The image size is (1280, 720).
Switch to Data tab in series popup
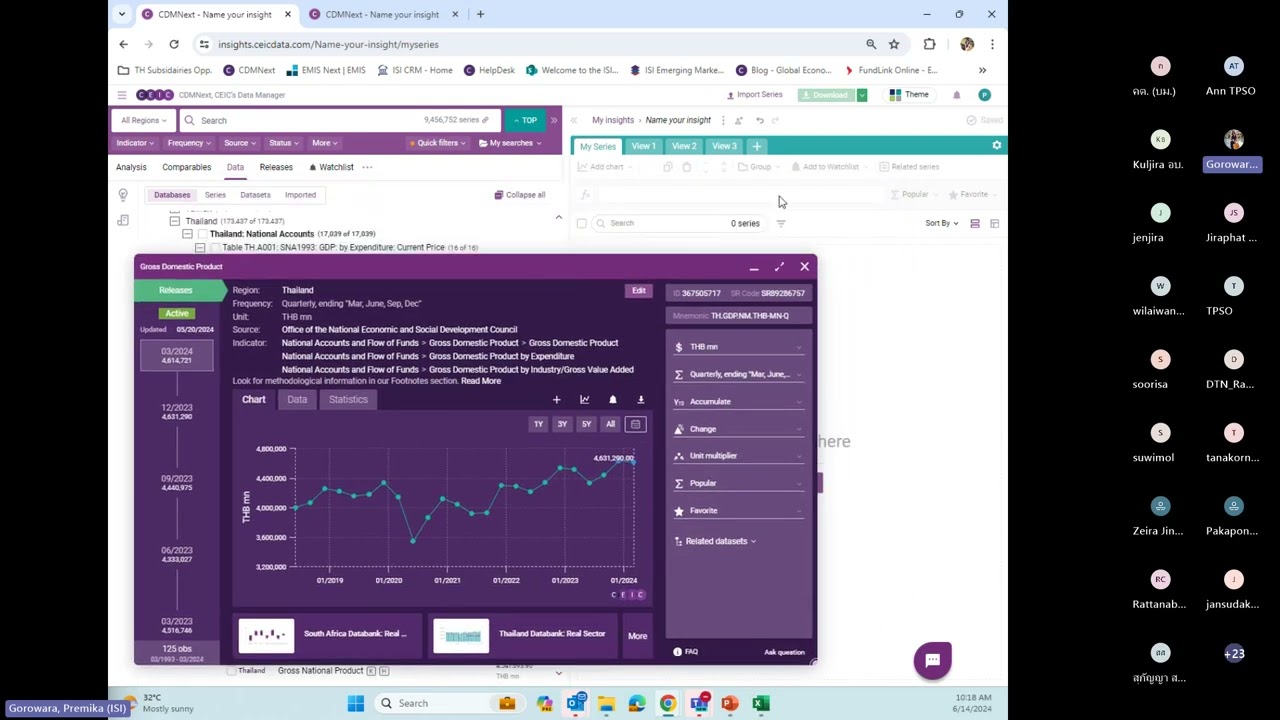tap(297, 400)
